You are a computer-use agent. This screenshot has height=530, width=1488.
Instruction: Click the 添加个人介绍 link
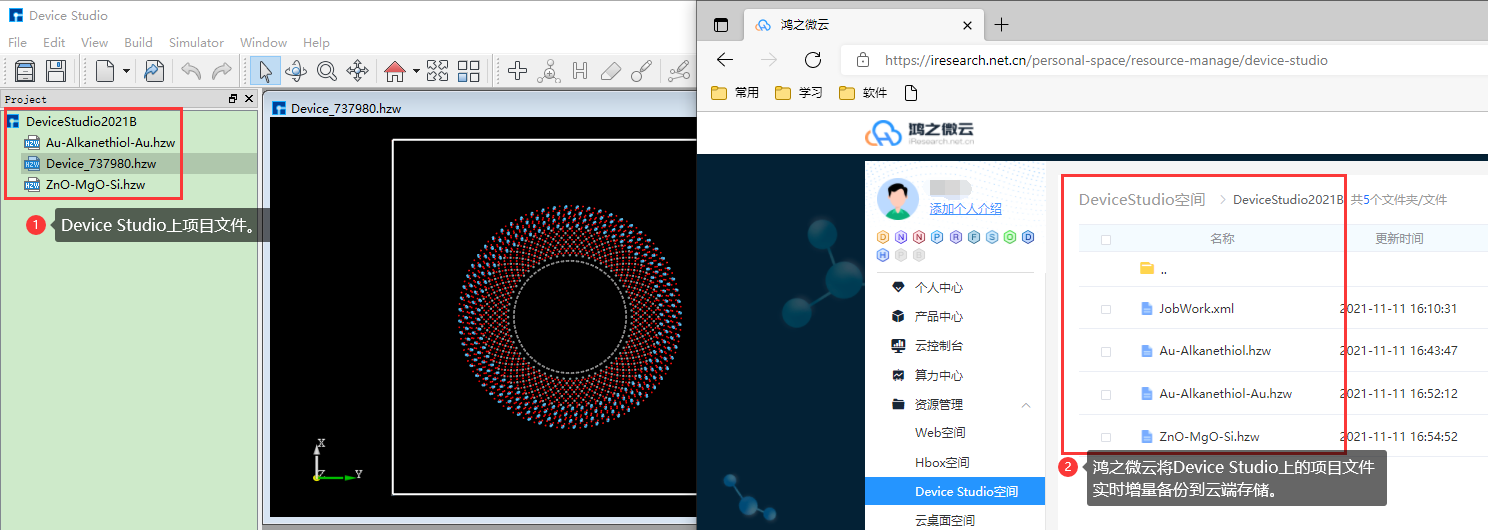[x=965, y=209]
